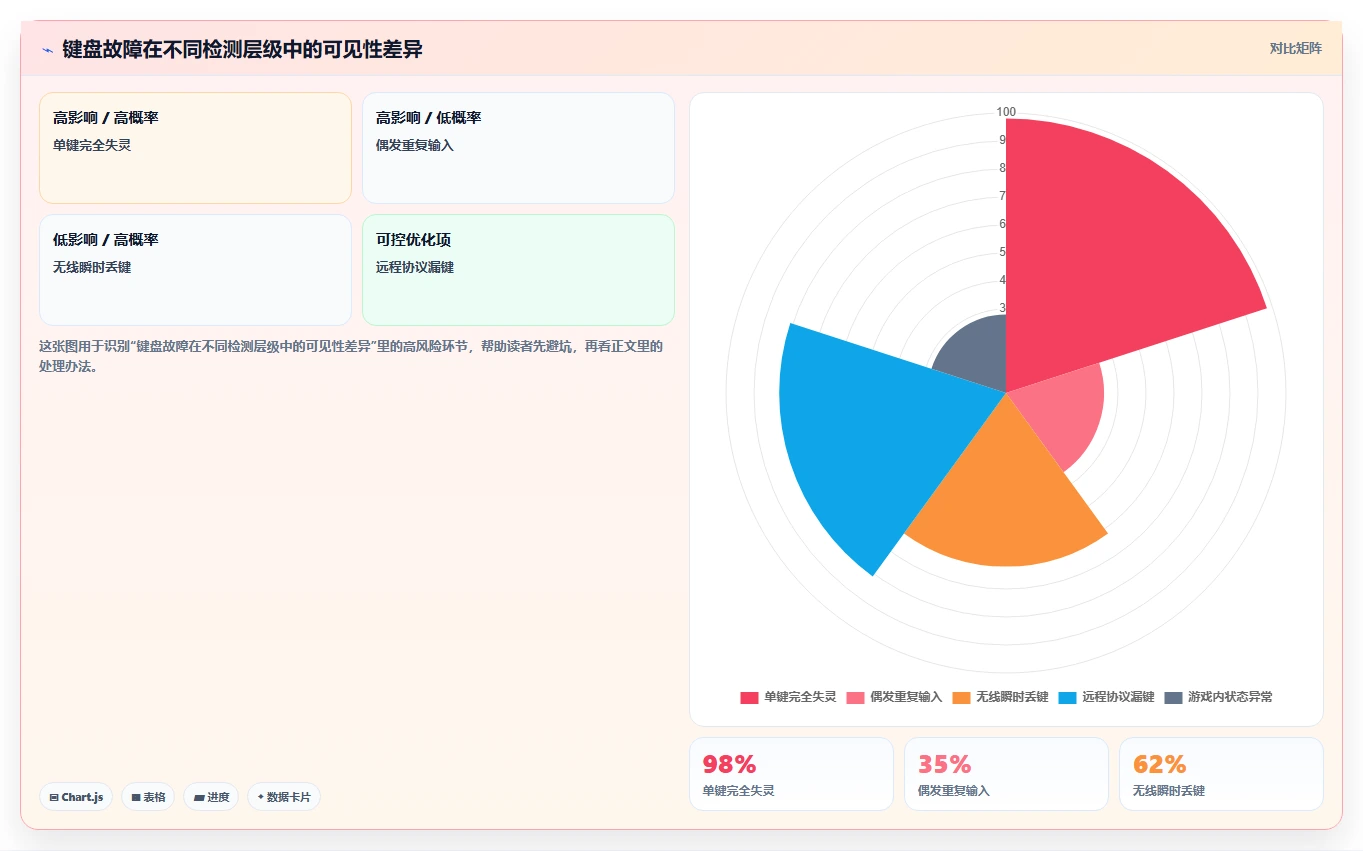1363x851 pixels.
Task: Click the 对比矩阵 label in header
Action: [x=1295, y=48]
